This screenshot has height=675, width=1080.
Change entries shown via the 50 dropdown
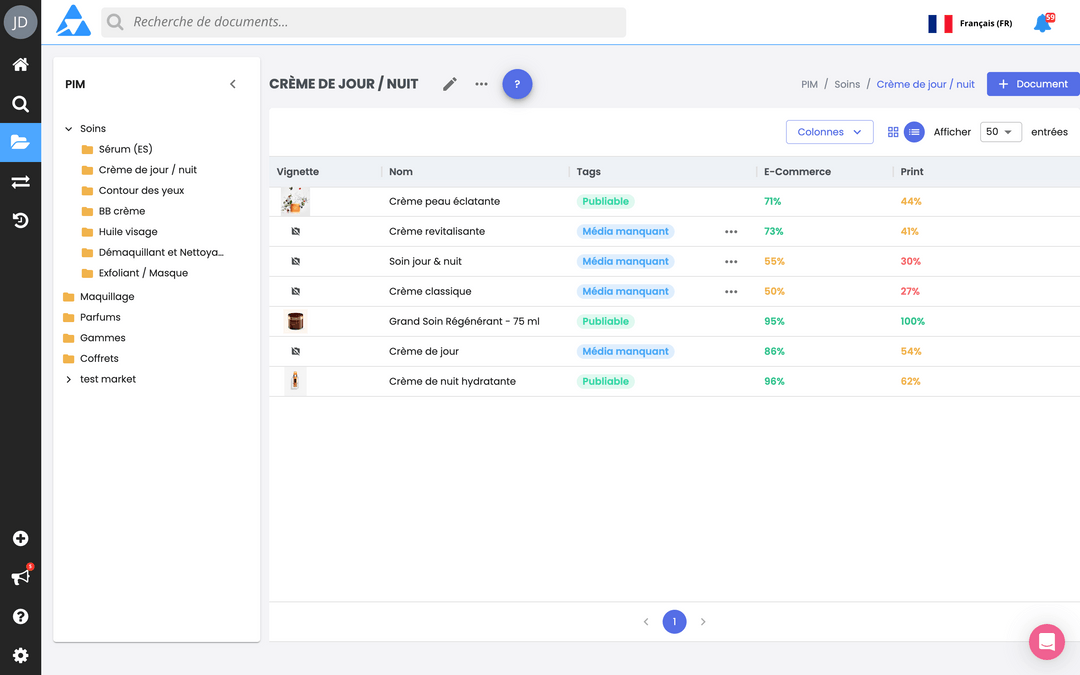[1000, 131]
